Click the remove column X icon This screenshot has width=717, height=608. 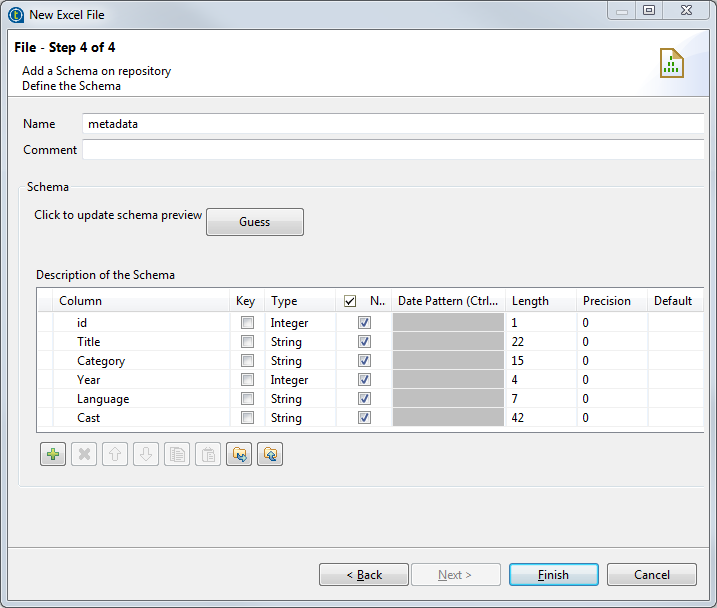pyautogui.click(x=84, y=454)
